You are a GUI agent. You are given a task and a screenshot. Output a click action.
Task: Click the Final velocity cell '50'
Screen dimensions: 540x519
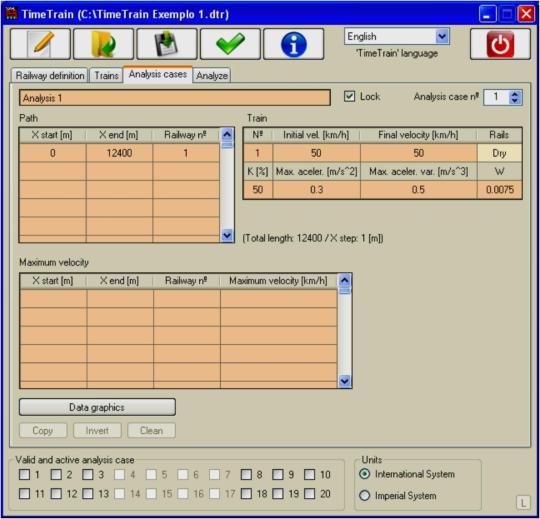coord(418,153)
